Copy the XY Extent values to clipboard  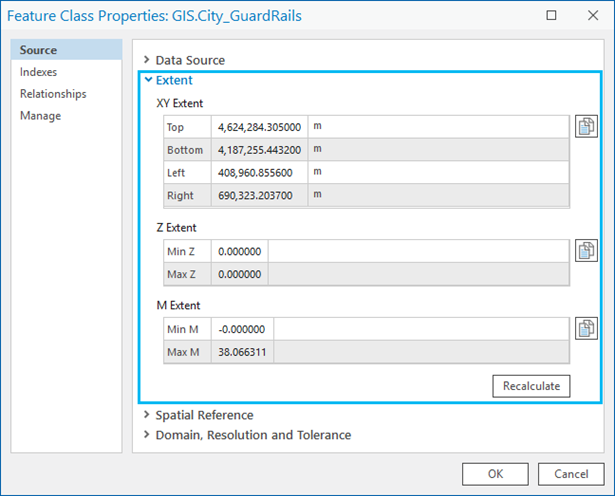coord(586,127)
